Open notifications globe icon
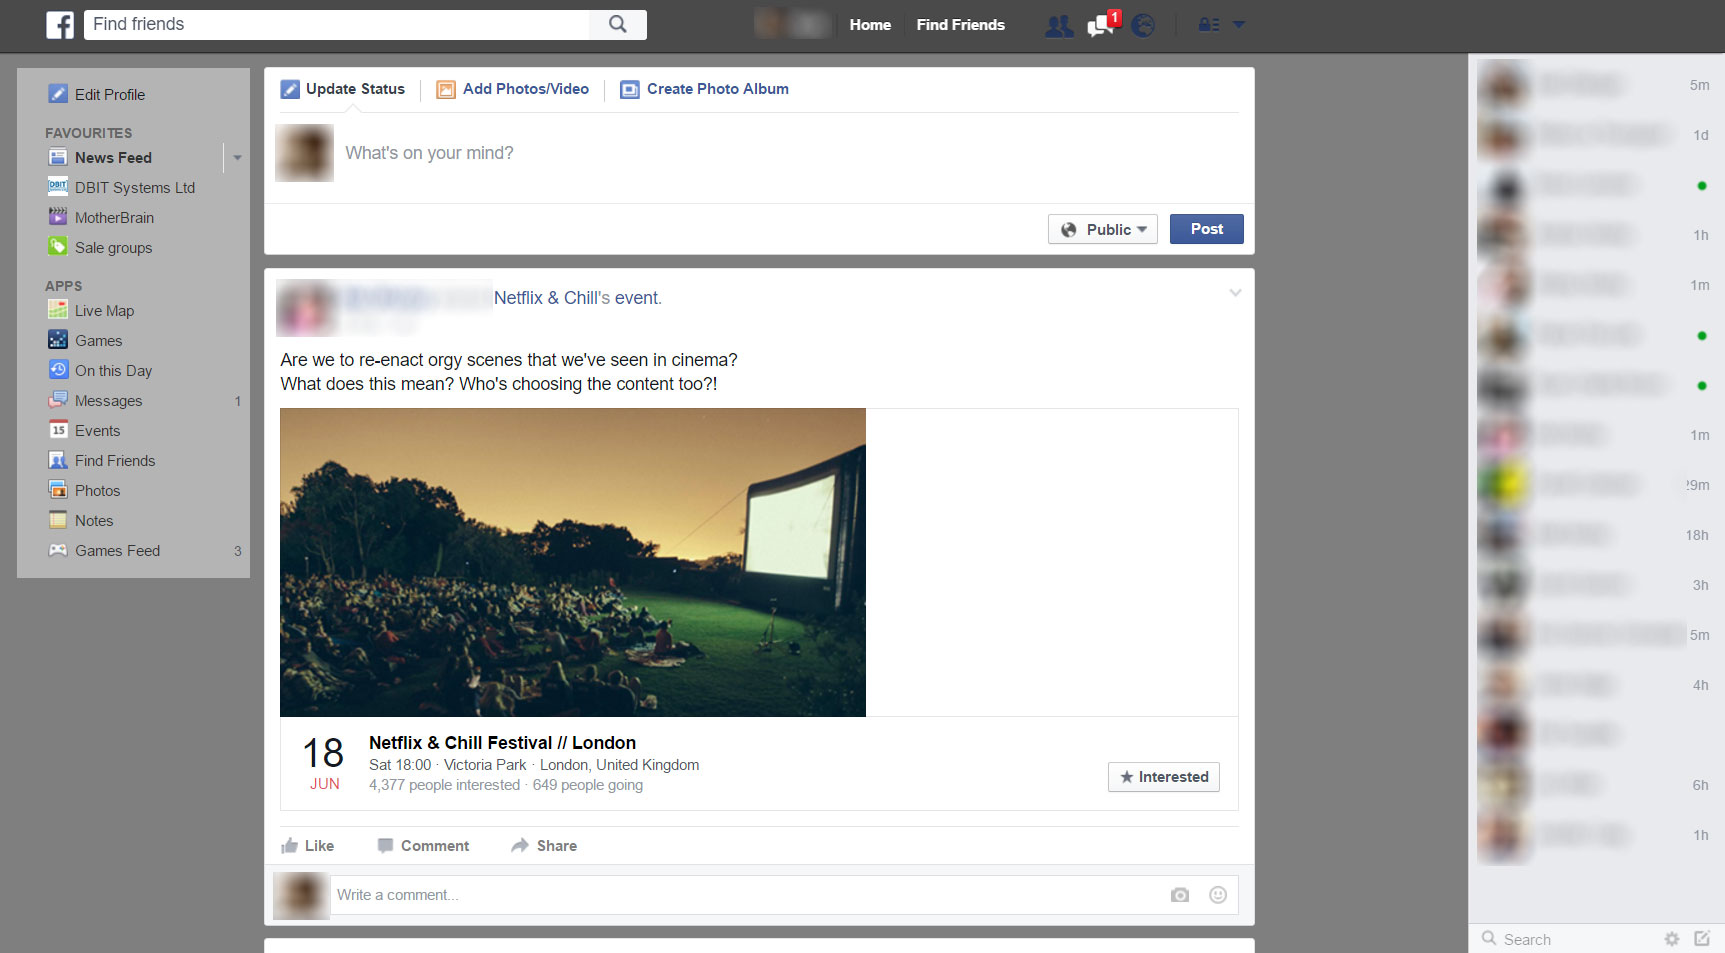This screenshot has width=1725, height=953. pos(1143,26)
